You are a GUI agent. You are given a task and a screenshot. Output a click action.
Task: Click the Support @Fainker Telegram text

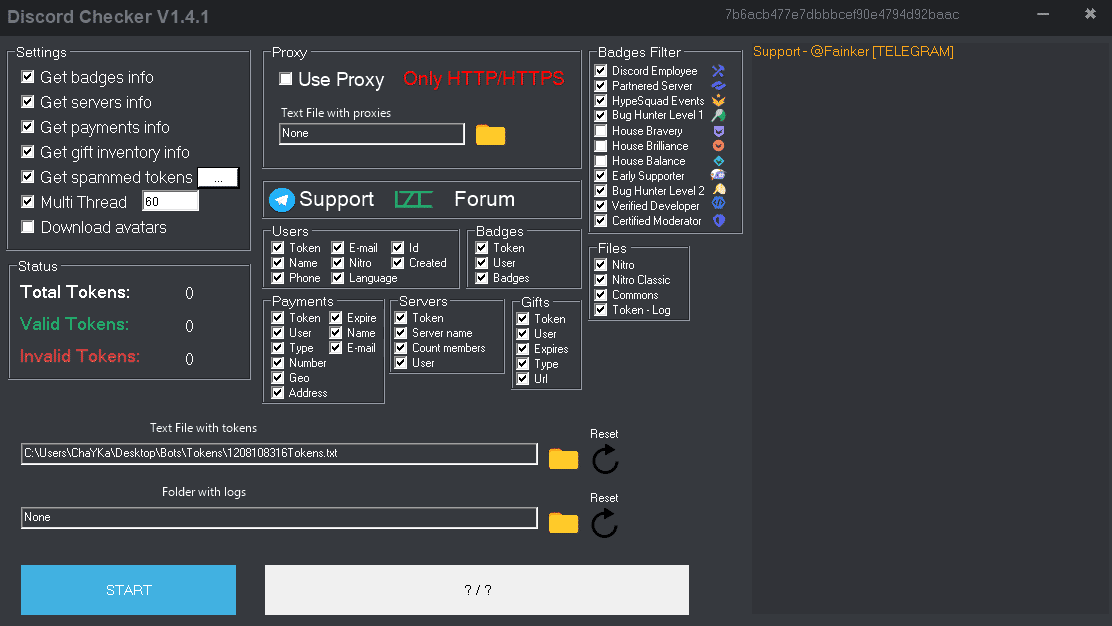(x=853, y=52)
